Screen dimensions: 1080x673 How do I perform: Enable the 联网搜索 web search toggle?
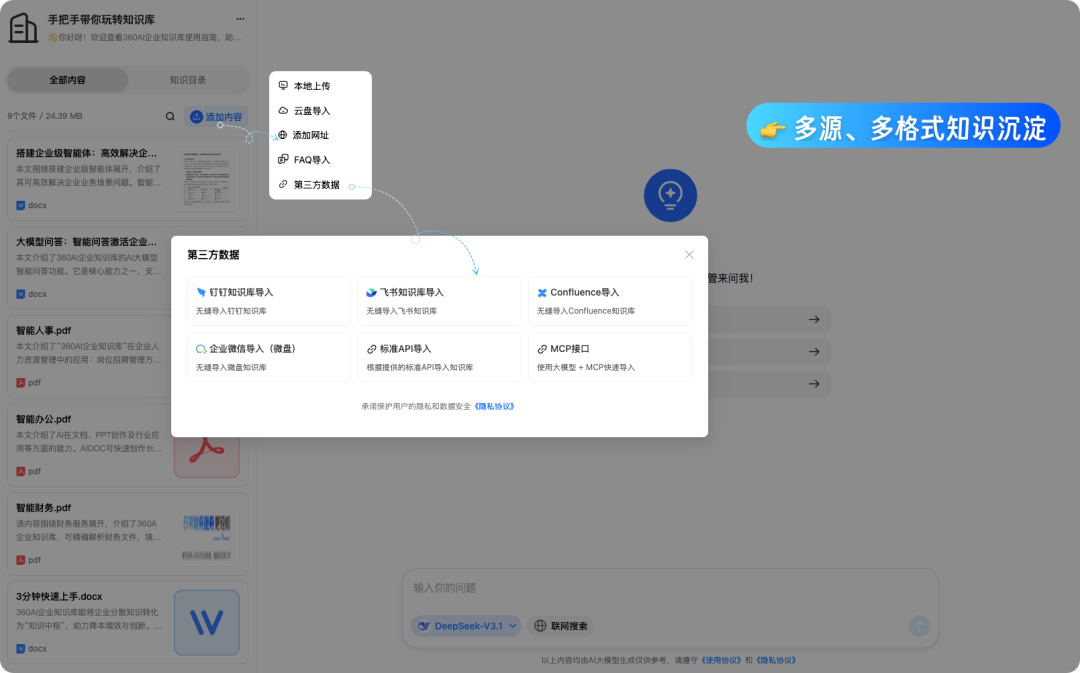pyautogui.click(x=562, y=625)
